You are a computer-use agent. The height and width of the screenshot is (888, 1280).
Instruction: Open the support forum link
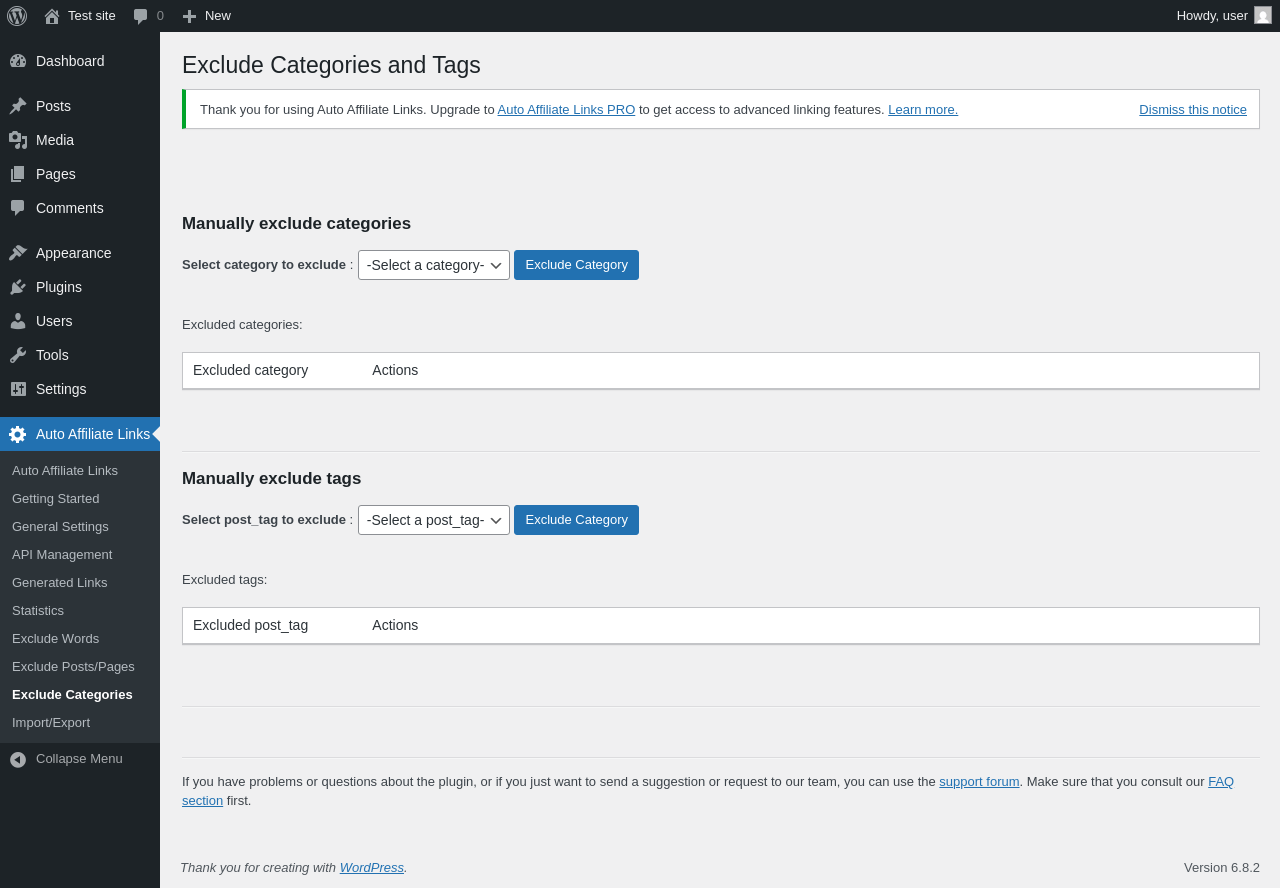coord(979,781)
